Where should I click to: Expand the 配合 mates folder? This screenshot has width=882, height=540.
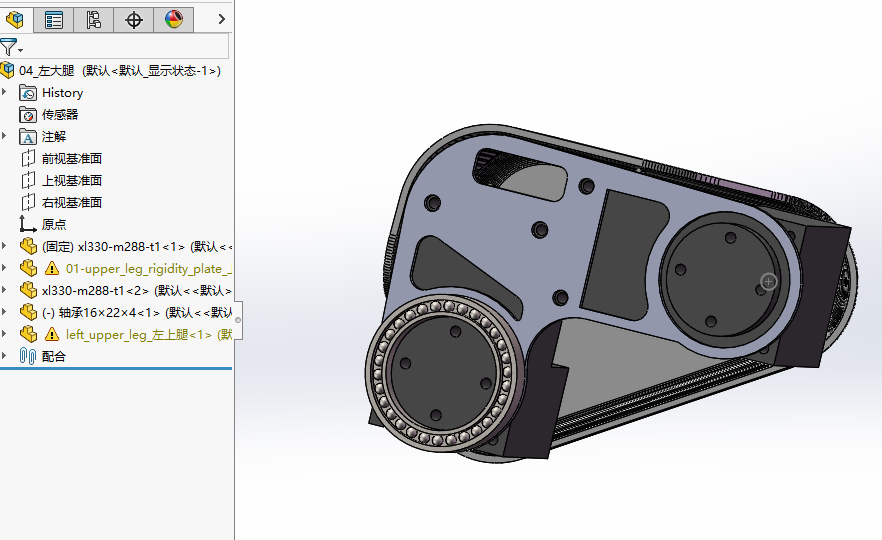tap(4, 355)
